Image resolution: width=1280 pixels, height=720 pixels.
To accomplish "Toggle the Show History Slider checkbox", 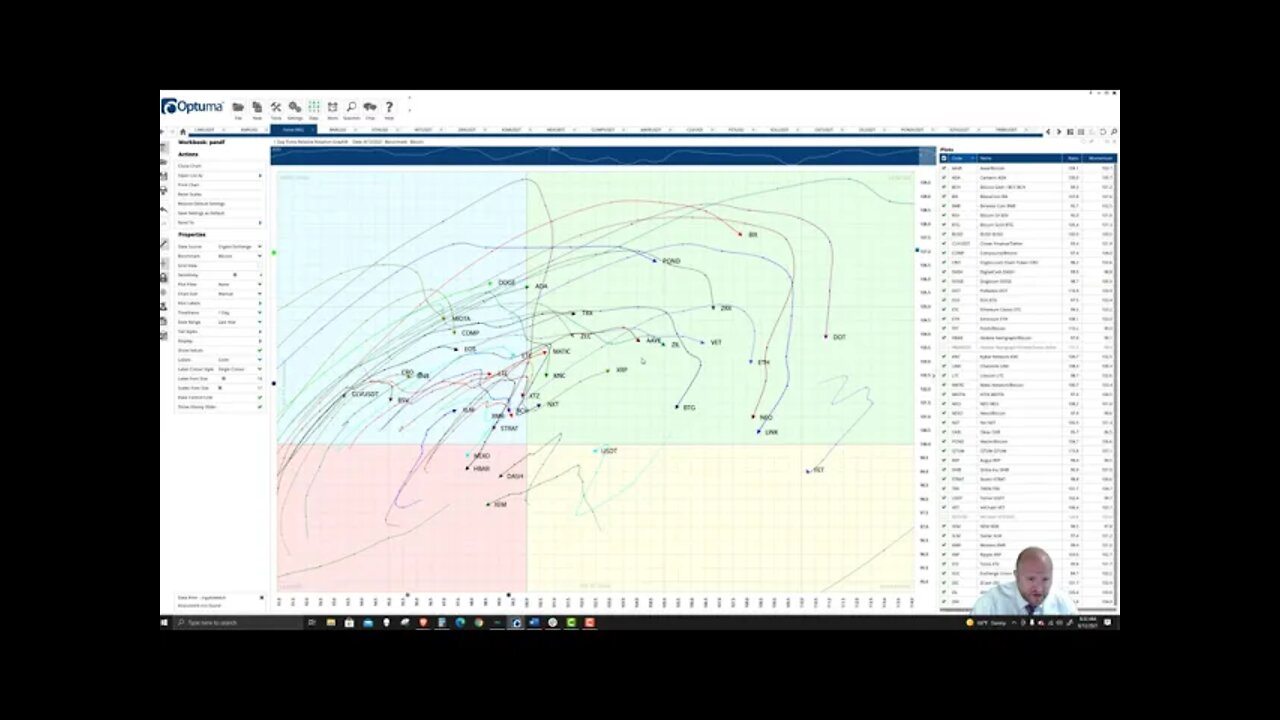I will (x=260, y=407).
